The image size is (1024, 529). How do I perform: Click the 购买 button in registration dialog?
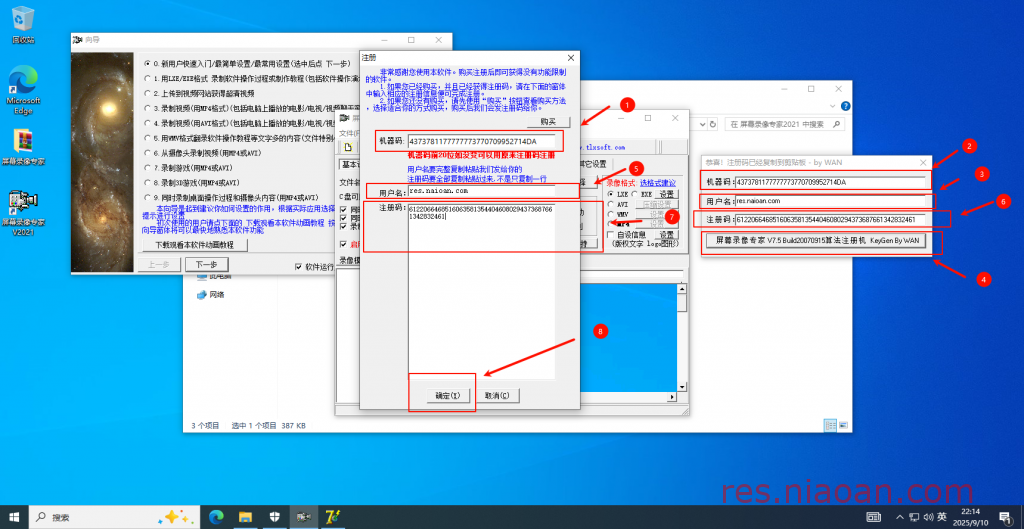click(x=549, y=122)
